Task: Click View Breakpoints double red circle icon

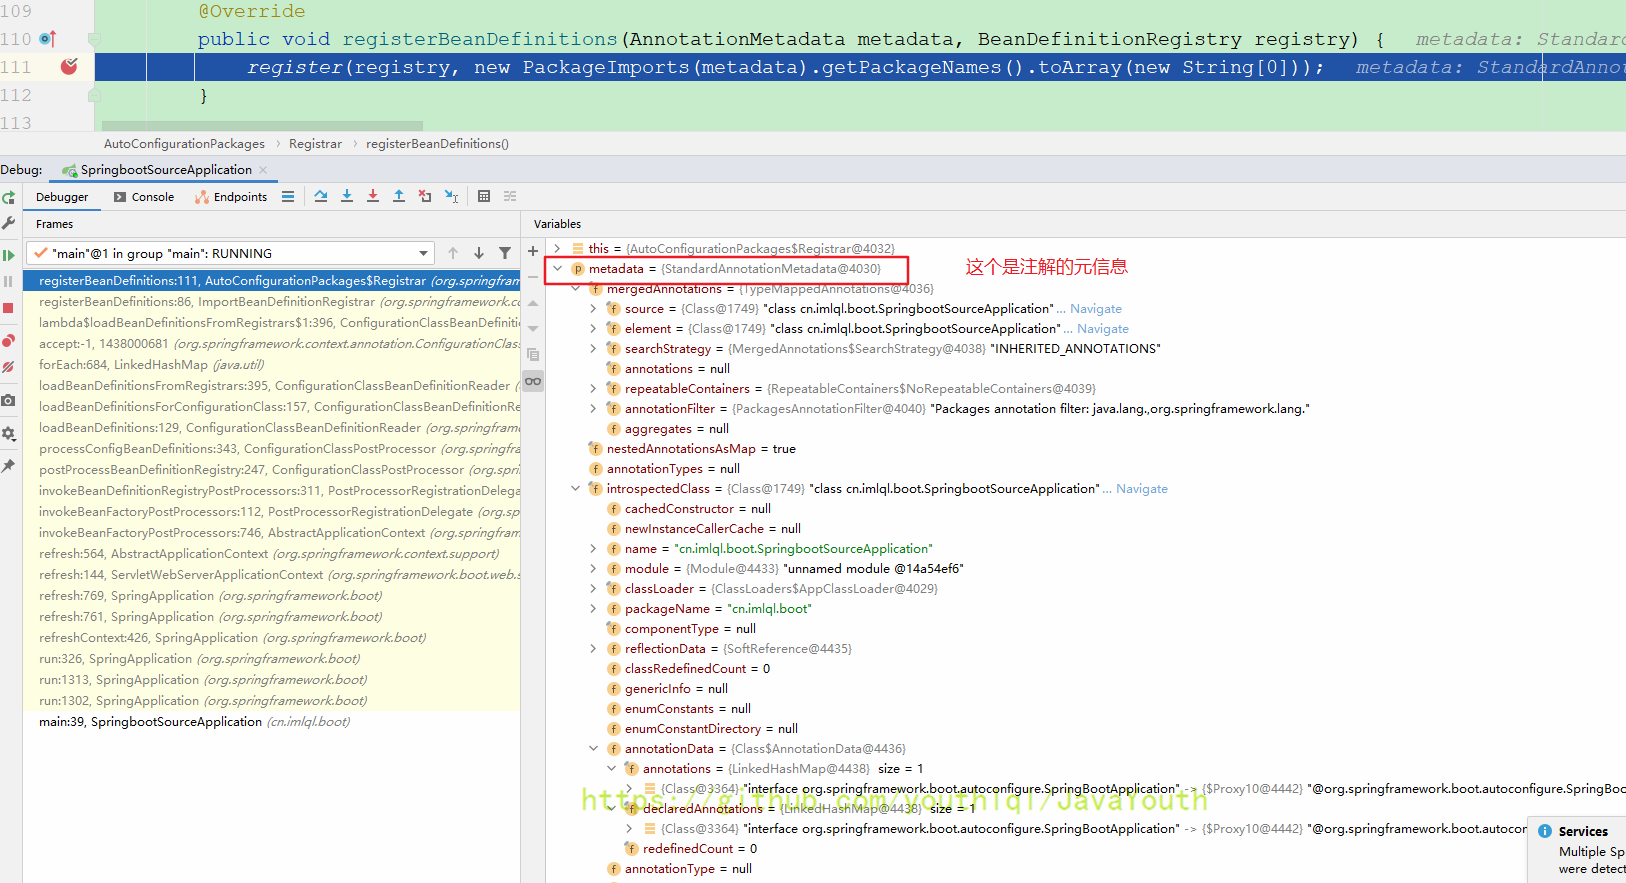Action: point(8,340)
